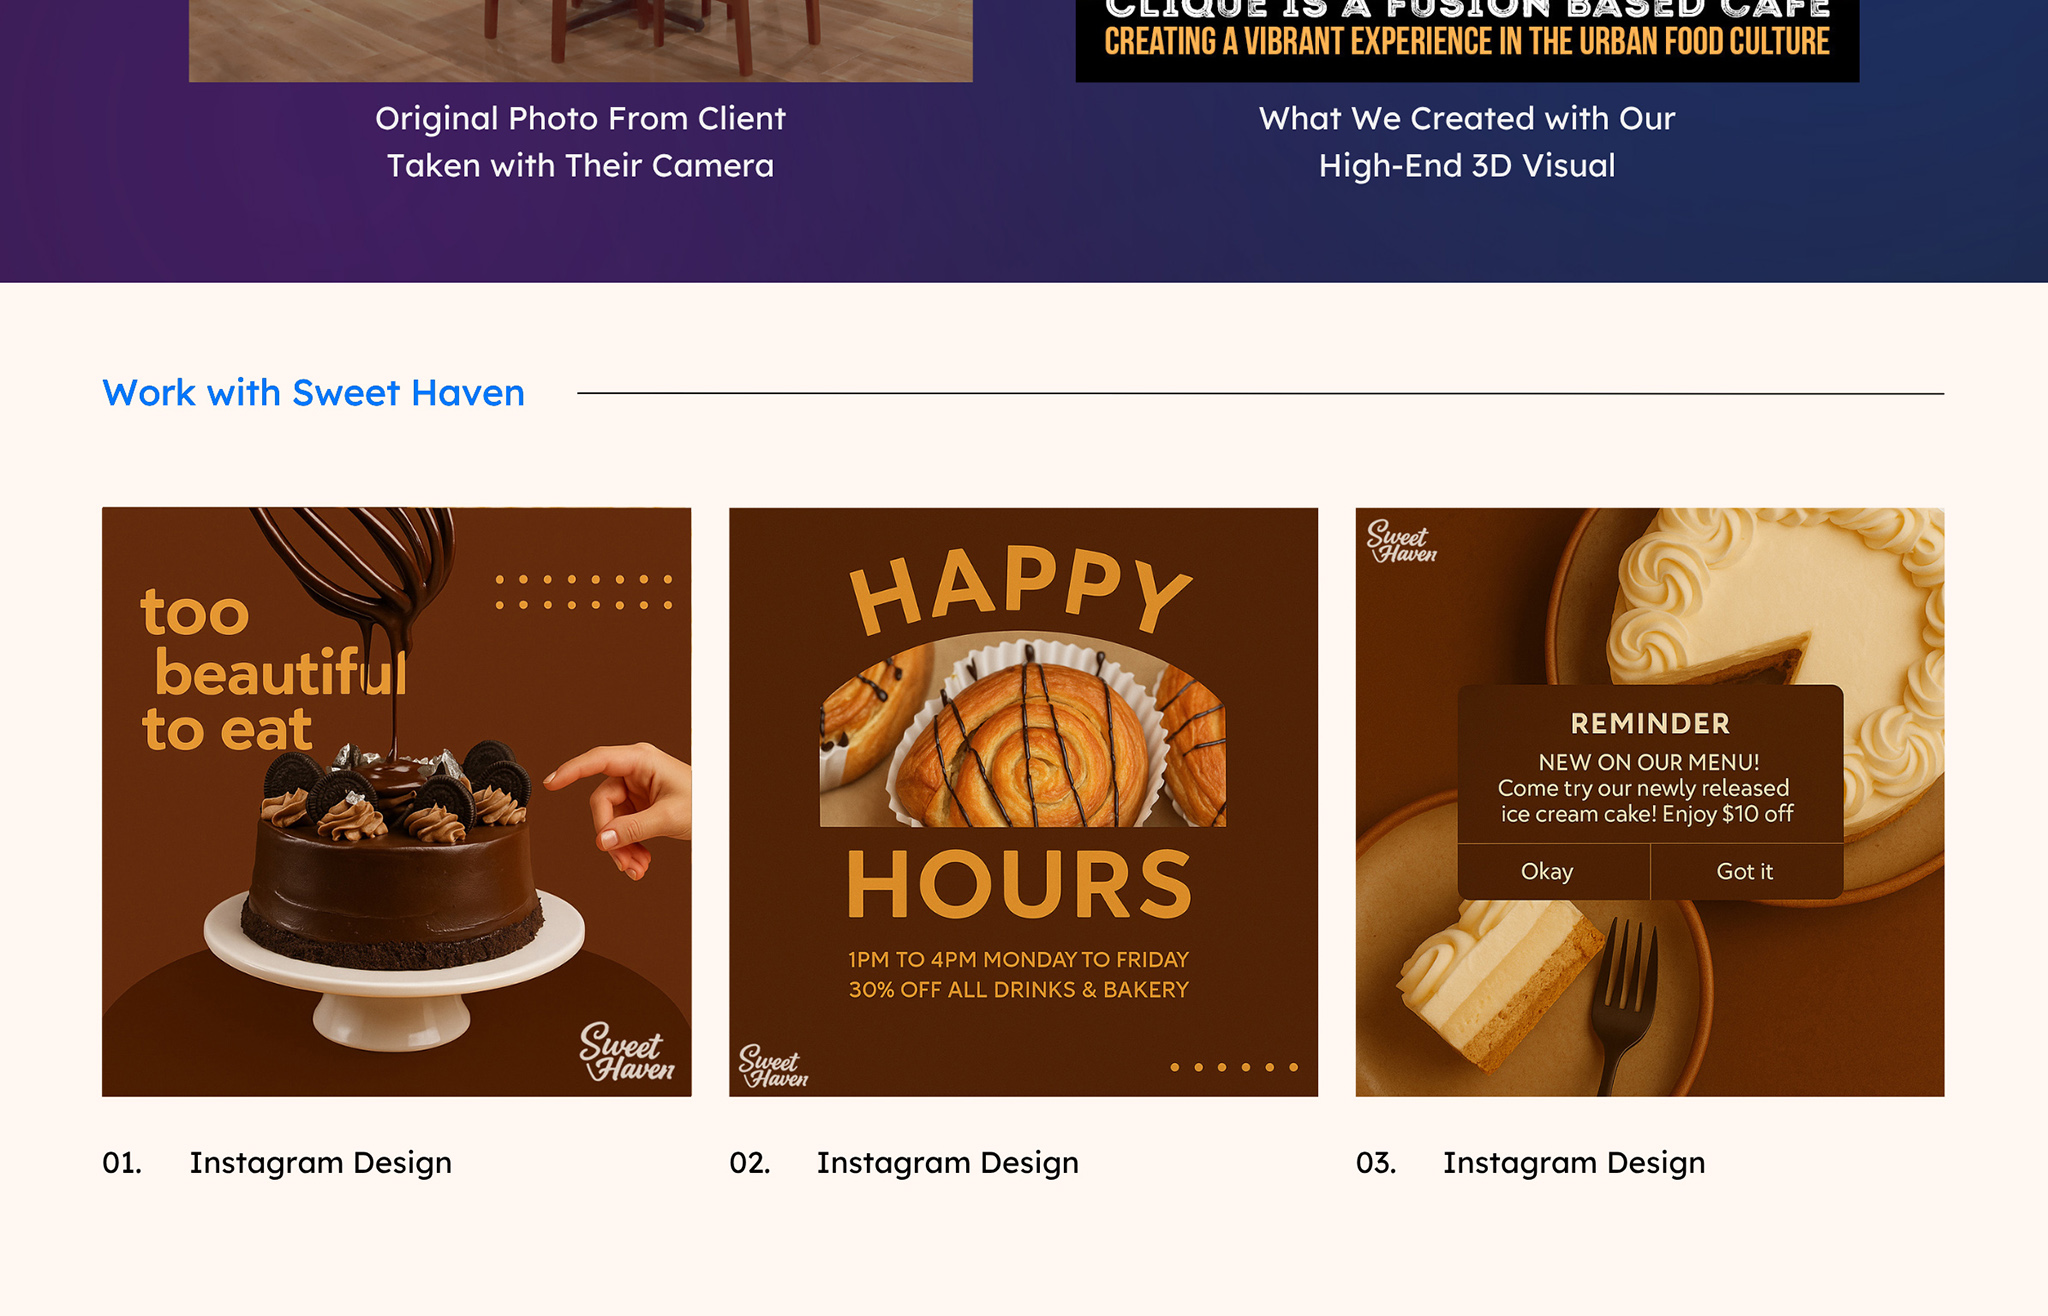Click the Work with Sweet Haven heading
Screen dimensions: 2048x1316
(313, 393)
